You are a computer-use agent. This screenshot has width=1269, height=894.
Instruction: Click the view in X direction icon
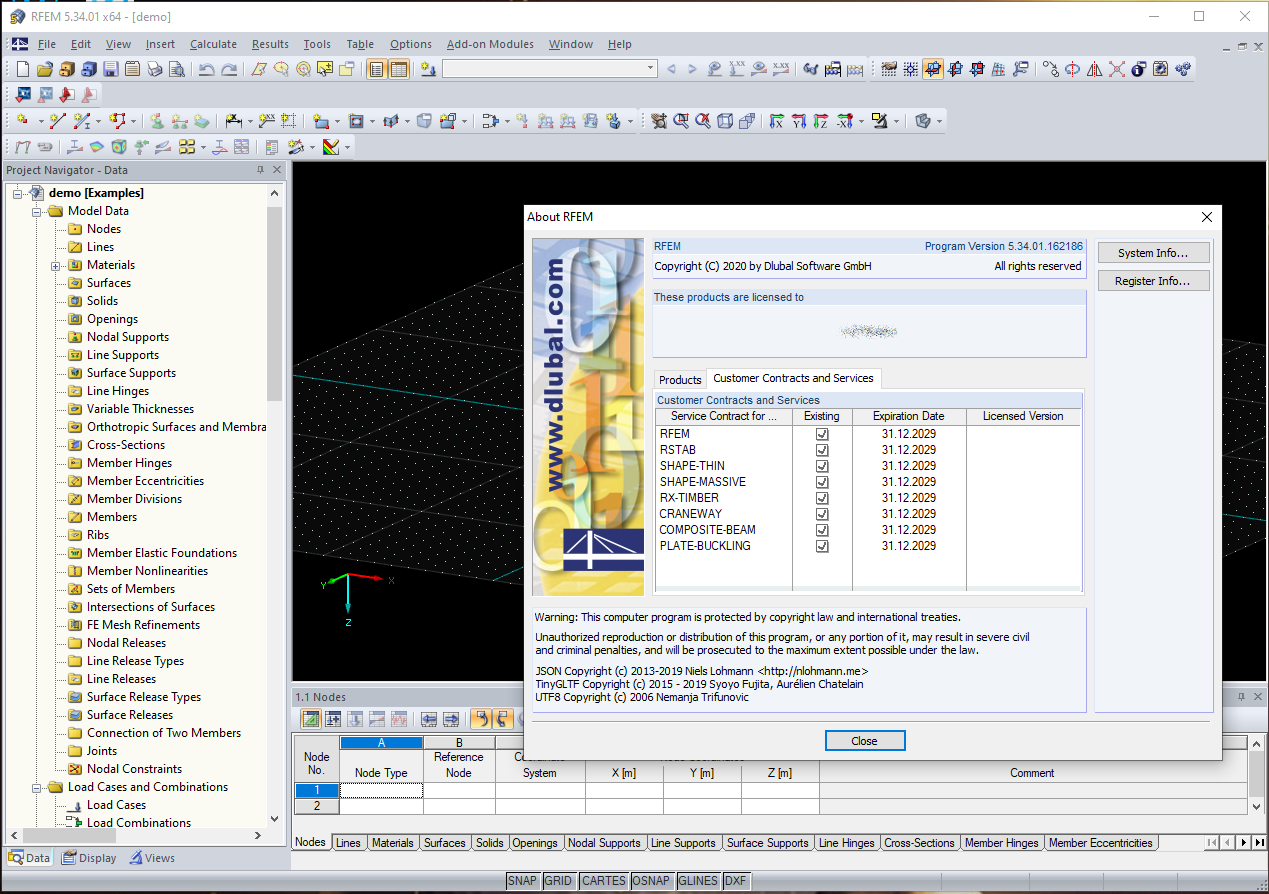776,121
